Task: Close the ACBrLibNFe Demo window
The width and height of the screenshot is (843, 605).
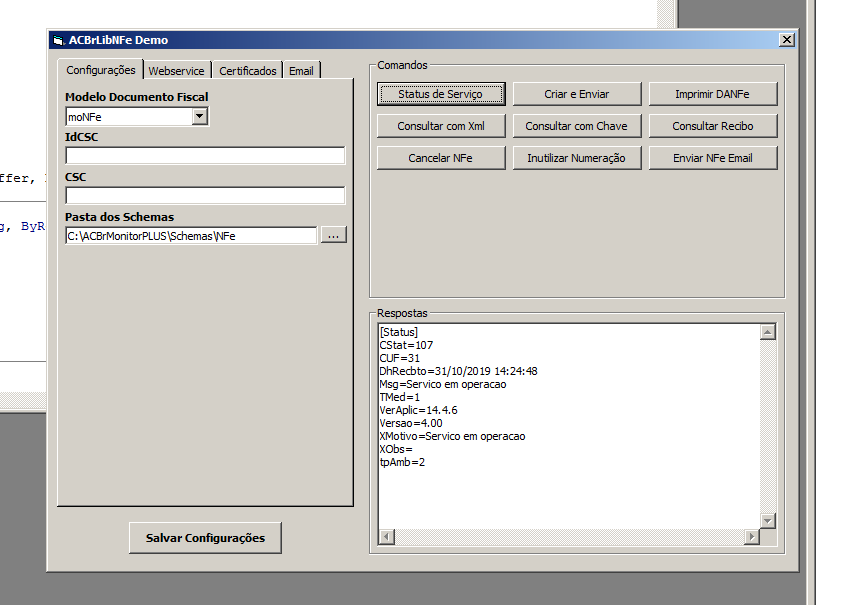Action: (x=787, y=40)
